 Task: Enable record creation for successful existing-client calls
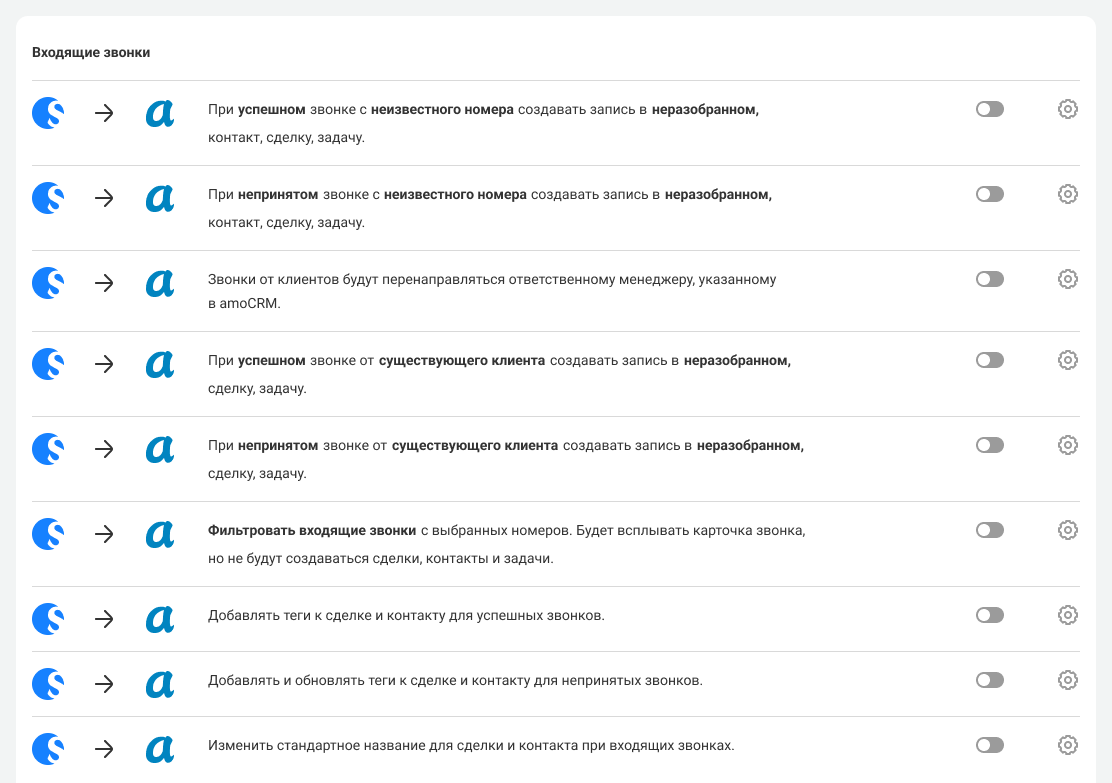(x=990, y=360)
